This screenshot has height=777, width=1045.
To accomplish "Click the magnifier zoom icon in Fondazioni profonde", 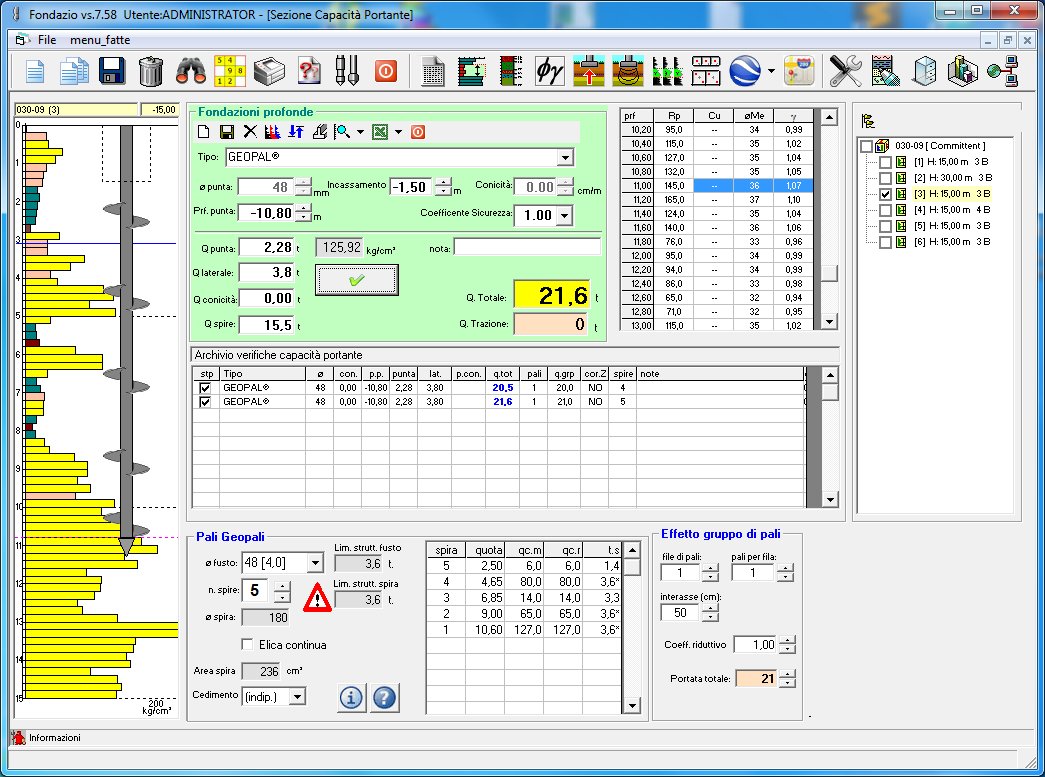I will (x=343, y=131).
